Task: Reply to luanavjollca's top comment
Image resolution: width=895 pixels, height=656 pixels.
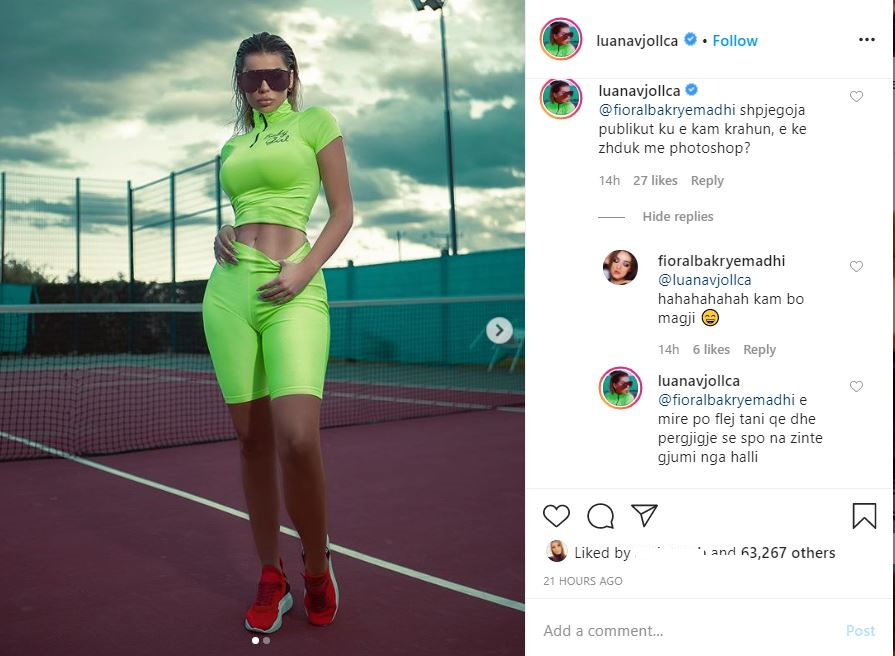Action: tap(707, 180)
